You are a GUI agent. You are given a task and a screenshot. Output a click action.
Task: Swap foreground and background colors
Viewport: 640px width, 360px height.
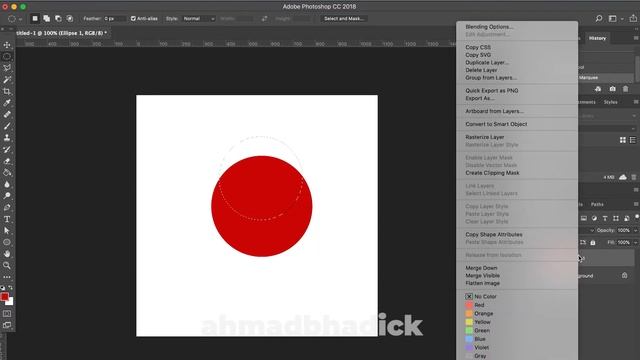coord(11,288)
